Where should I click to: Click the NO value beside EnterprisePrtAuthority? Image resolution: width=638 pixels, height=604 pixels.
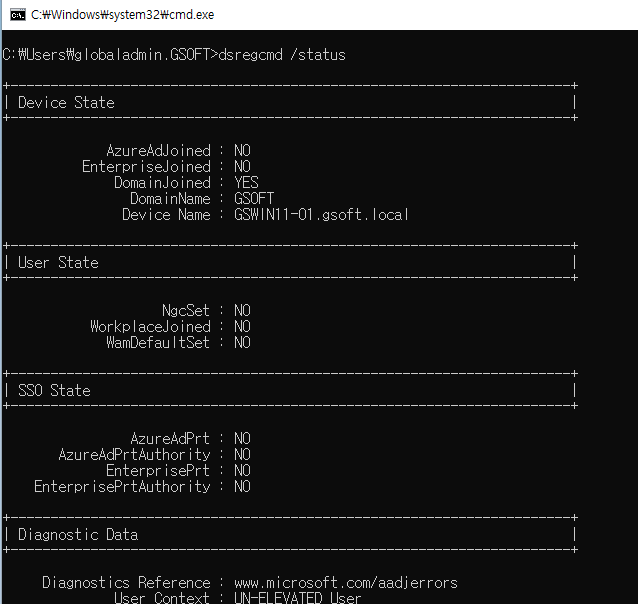point(243,486)
